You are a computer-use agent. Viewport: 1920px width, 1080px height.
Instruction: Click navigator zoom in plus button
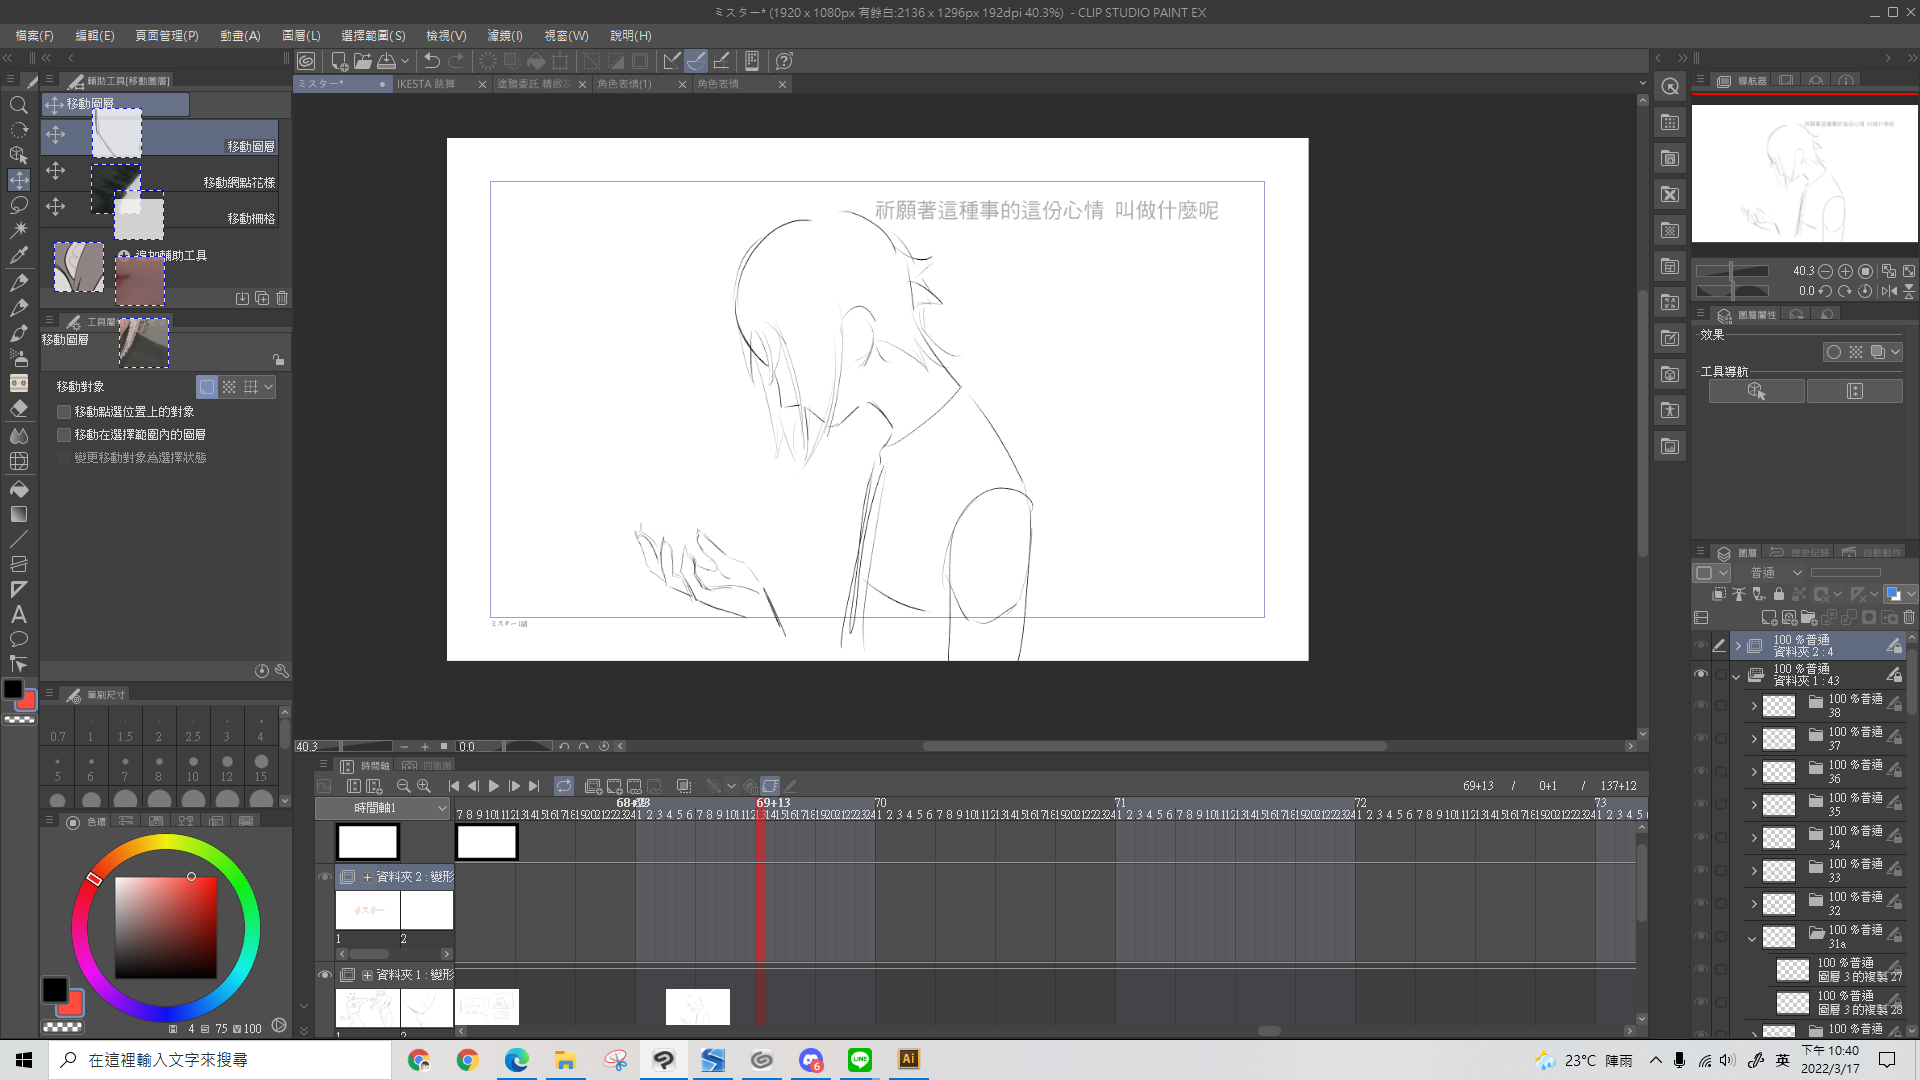(1846, 271)
